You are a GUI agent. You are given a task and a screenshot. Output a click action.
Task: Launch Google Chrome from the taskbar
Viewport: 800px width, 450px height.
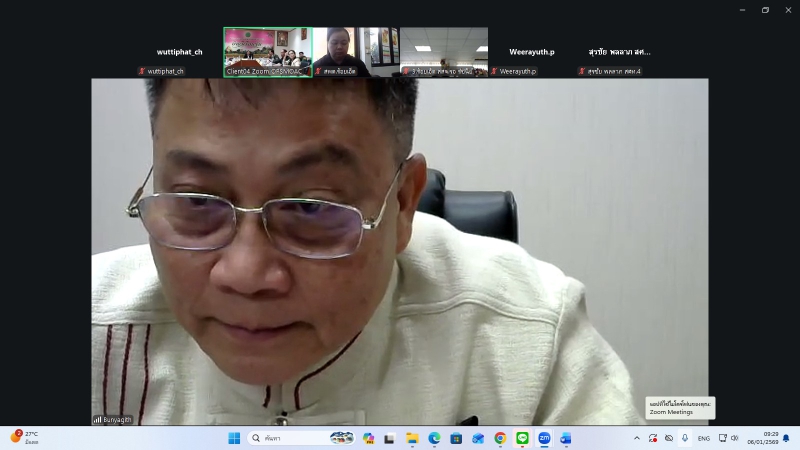click(500, 438)
